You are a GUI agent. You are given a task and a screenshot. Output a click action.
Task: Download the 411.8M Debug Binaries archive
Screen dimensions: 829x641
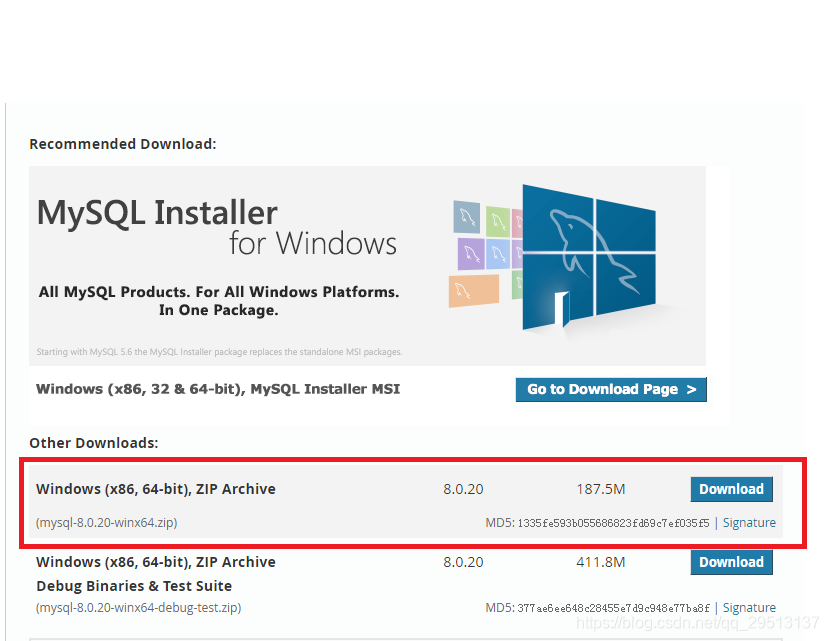point(731,562)
